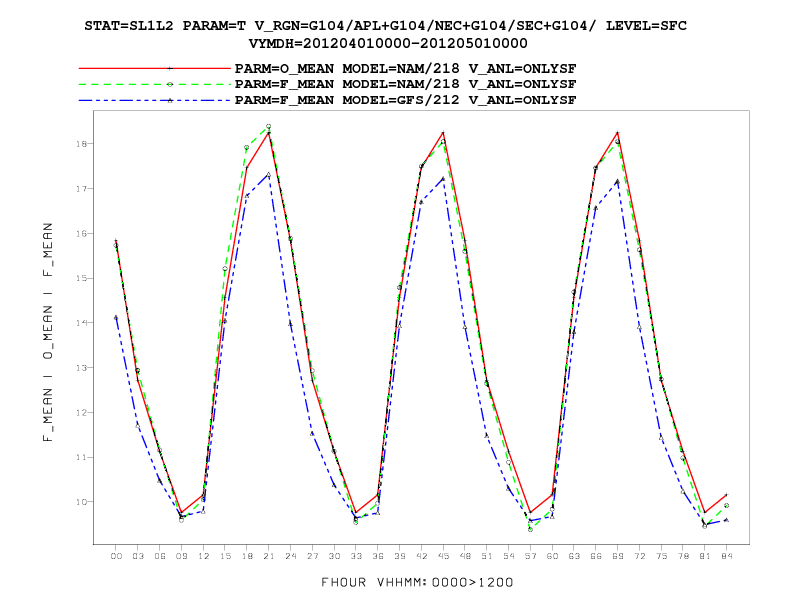792x612 pixels.
Task: Click the chart title line starting with STAT=SL1L2
Action: [x=385, y=26]
